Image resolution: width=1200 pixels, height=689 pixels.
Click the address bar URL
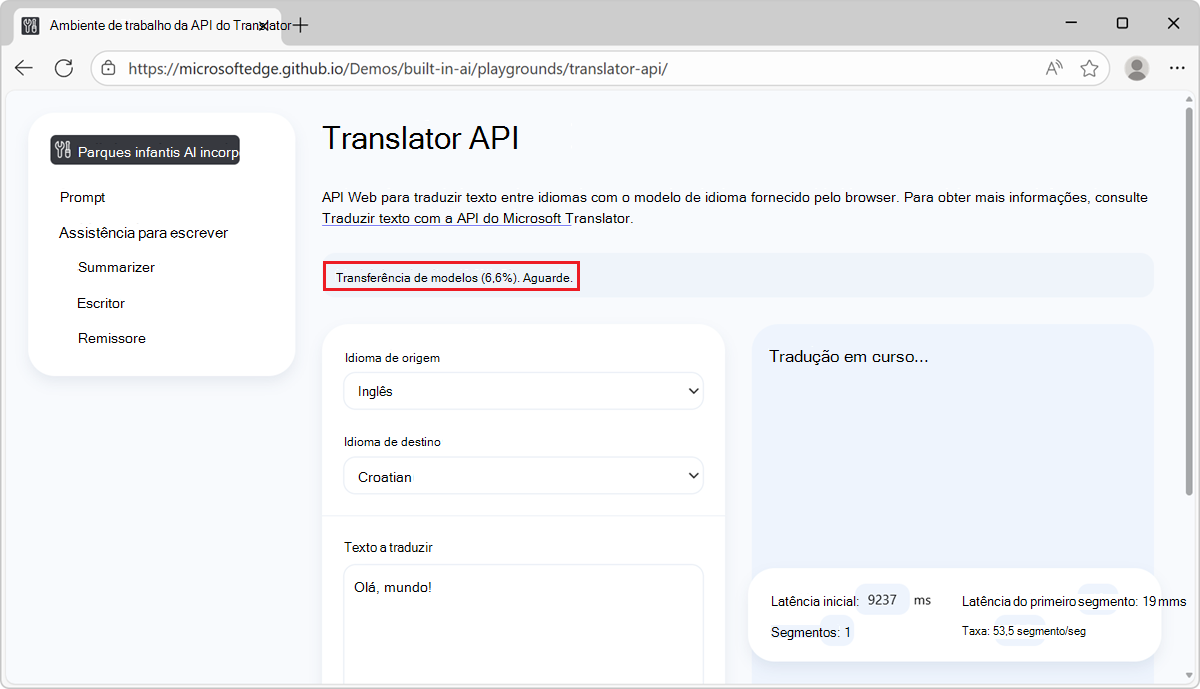[x=398, y=69]
